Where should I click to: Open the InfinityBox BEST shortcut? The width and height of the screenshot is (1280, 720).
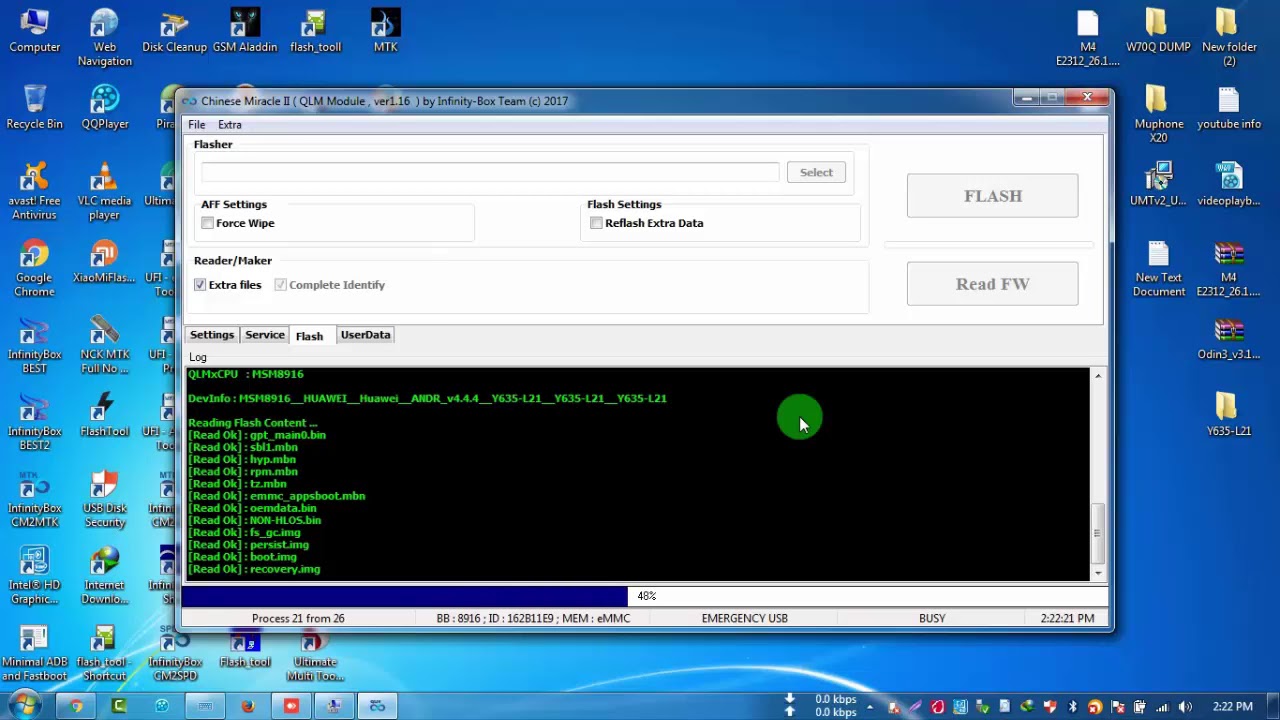(35, 346)
